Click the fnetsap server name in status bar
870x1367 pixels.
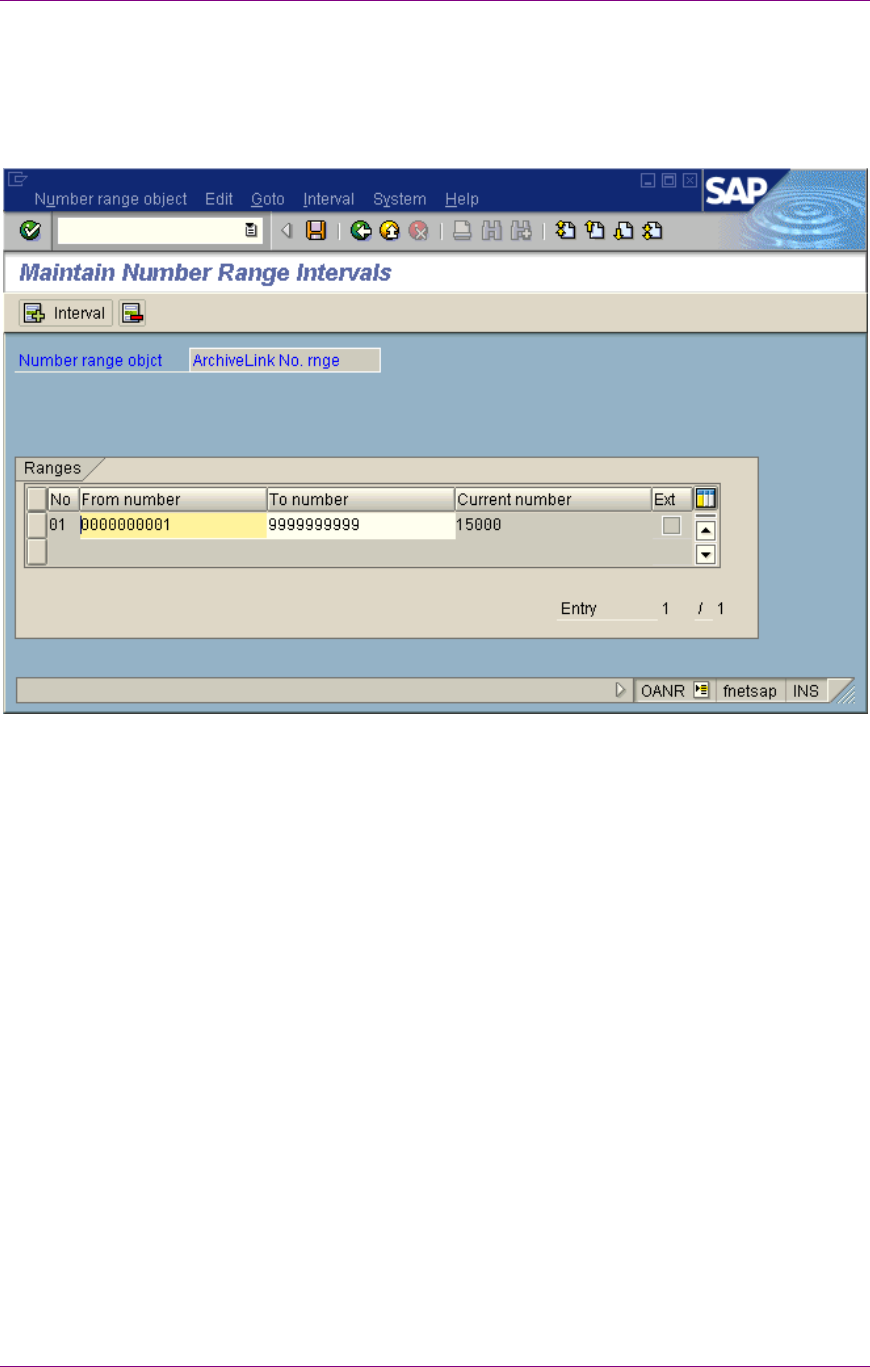pyautogui.click(x=751, y=690)
